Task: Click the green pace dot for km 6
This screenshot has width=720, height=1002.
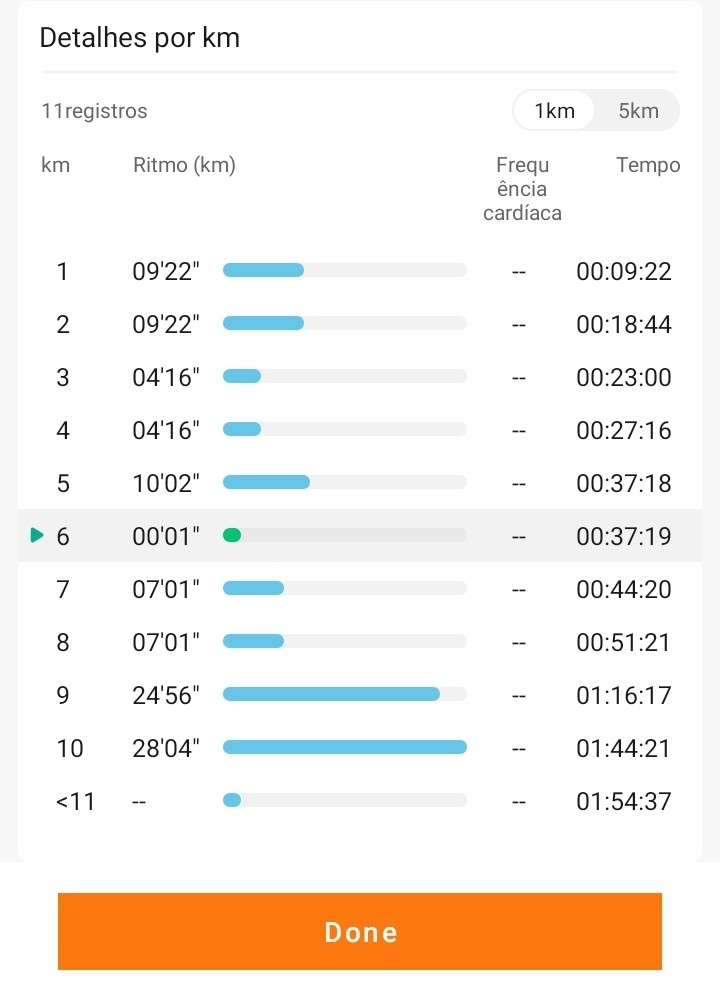Action: [x=232, y=536]
